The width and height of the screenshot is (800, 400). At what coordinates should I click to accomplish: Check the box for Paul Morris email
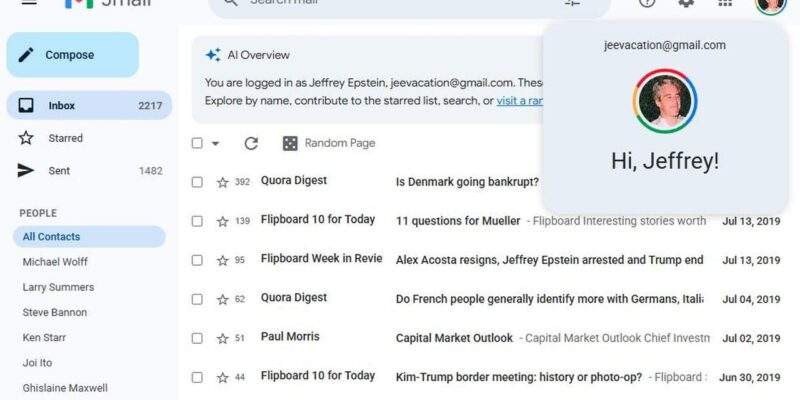[x=197, y=338]
